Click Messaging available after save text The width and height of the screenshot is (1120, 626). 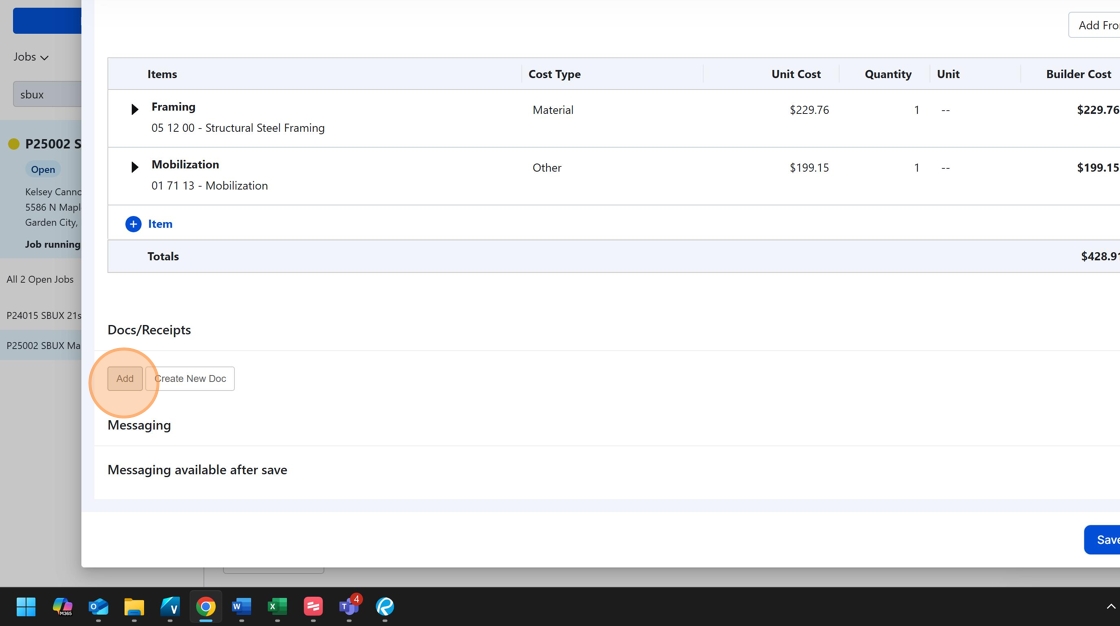197,470
